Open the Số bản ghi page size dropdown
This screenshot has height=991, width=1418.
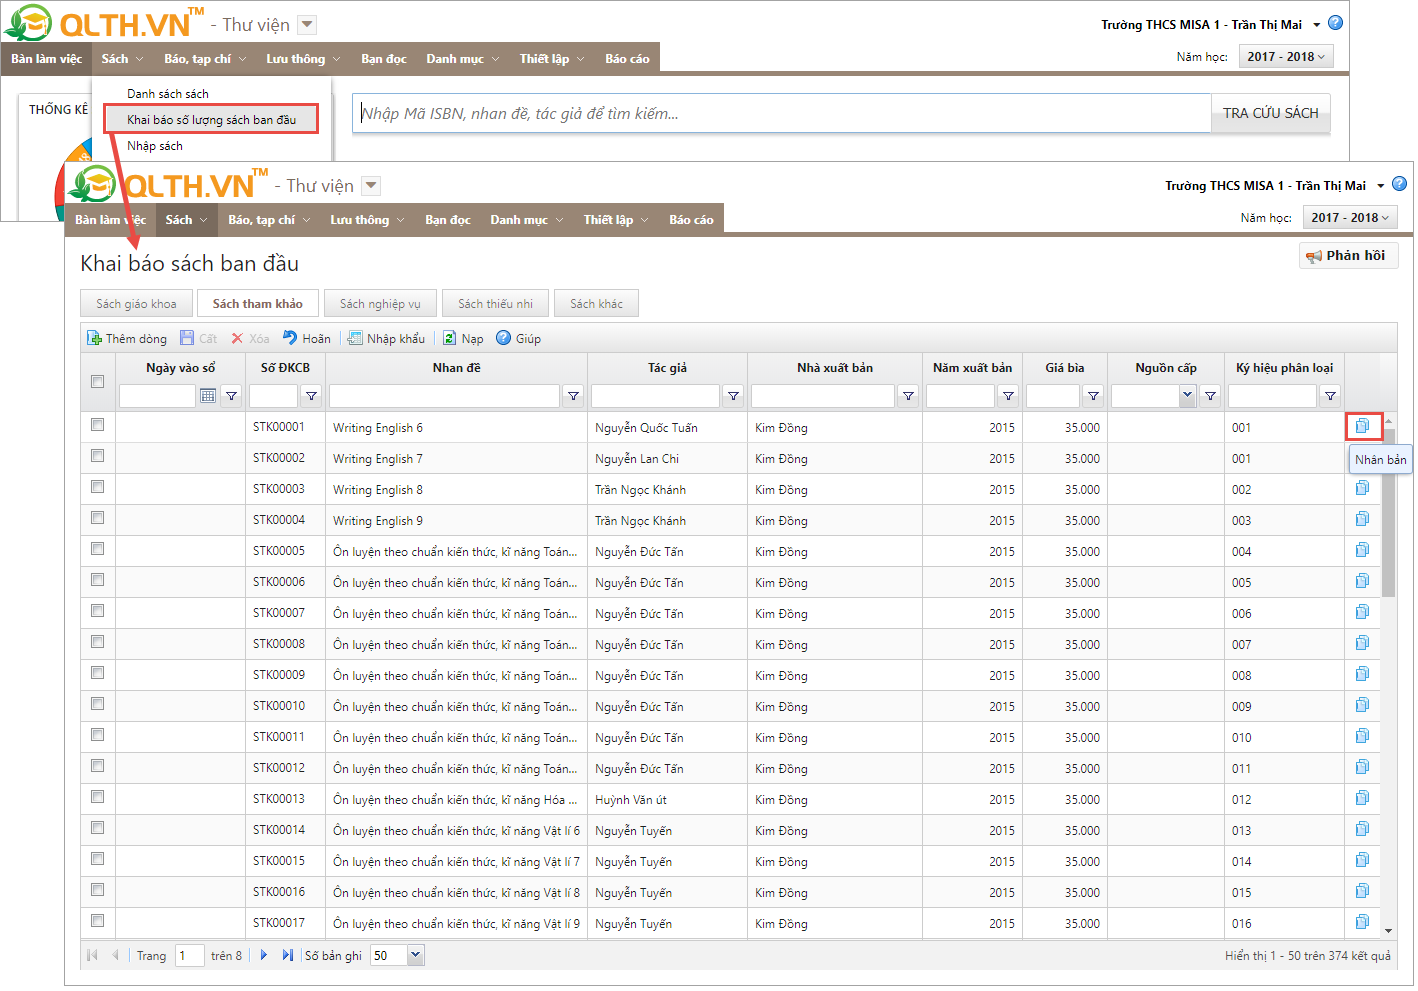coord(416,955)
